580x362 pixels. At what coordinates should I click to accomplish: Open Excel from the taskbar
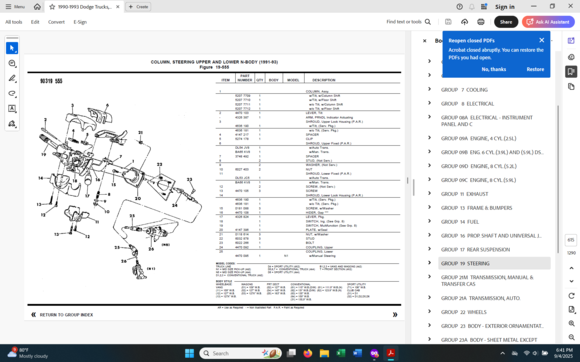coord(341,353)
